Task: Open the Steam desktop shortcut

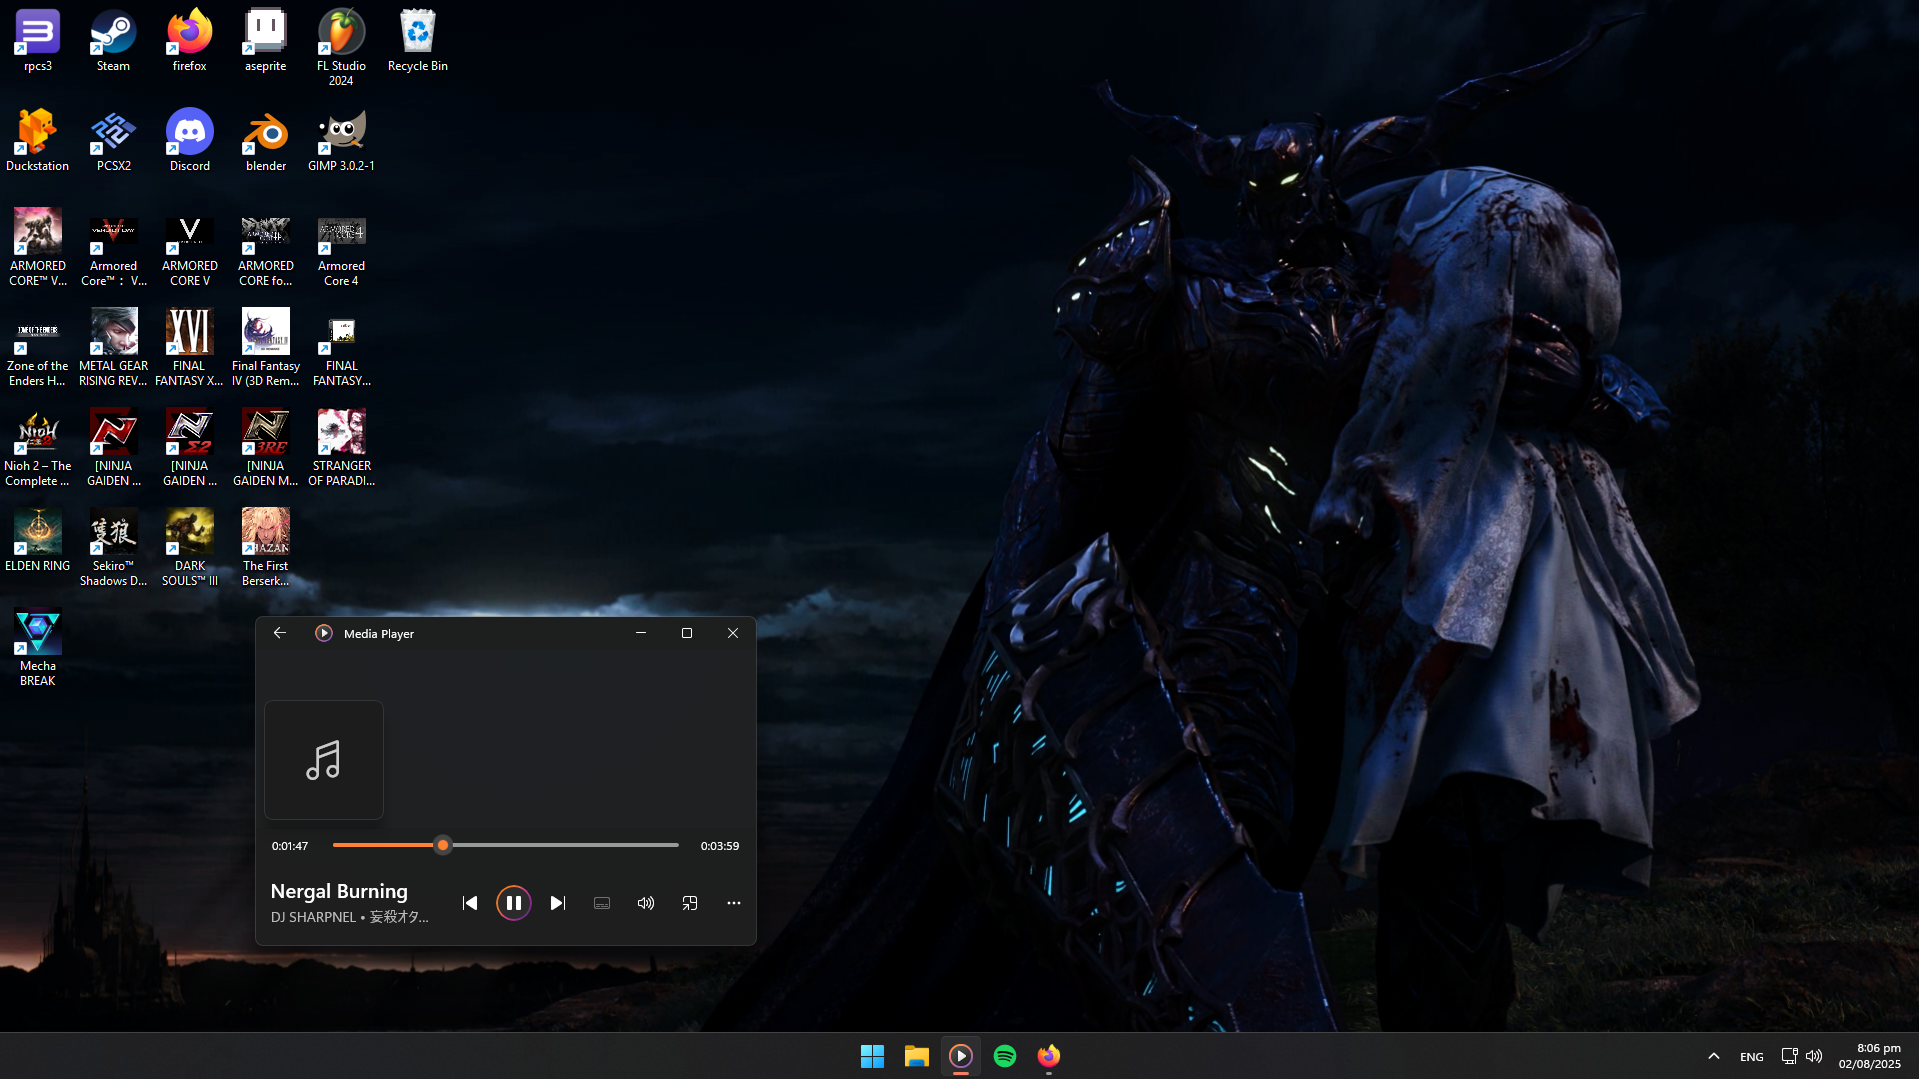Action: (x=113, y=41)
